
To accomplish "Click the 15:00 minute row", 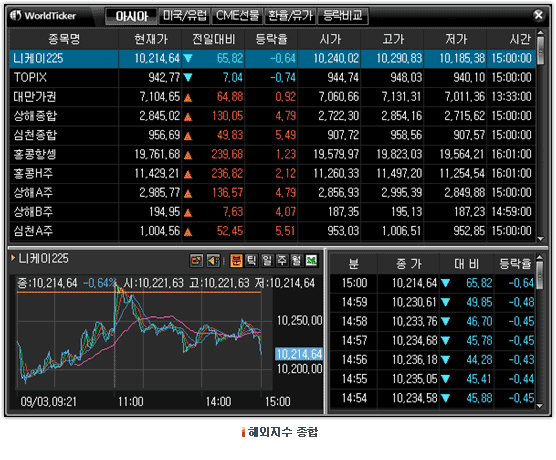I will [x=432, y=283].
